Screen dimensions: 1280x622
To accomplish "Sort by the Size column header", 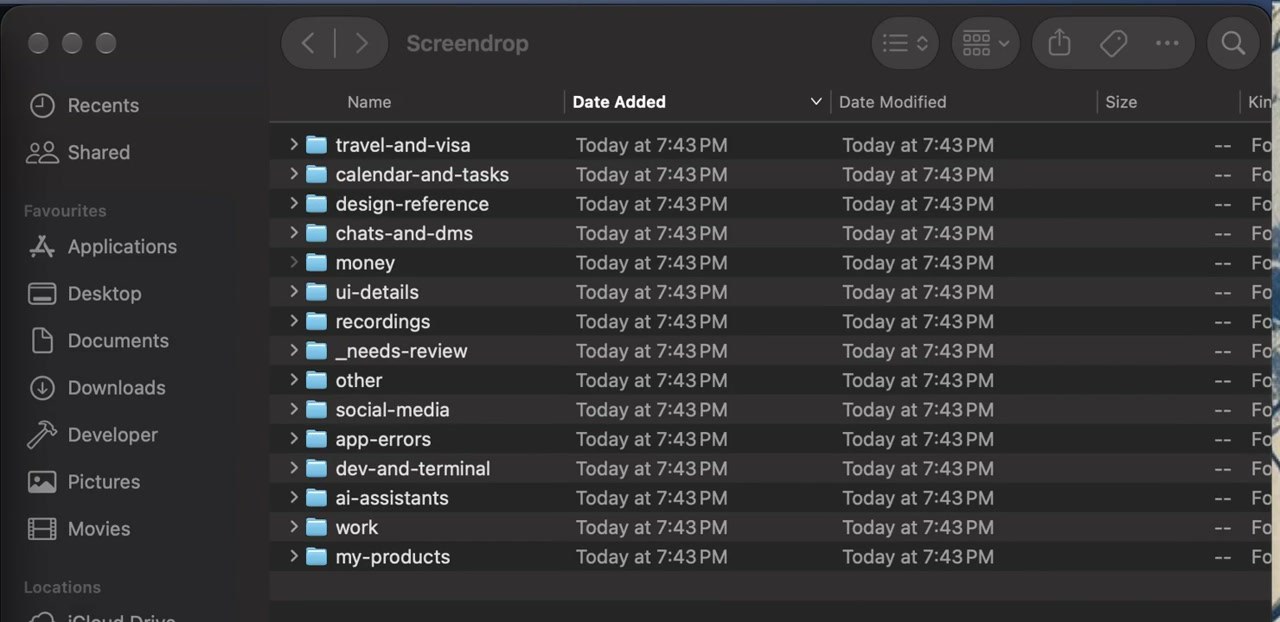I will tap(1121, 102).
